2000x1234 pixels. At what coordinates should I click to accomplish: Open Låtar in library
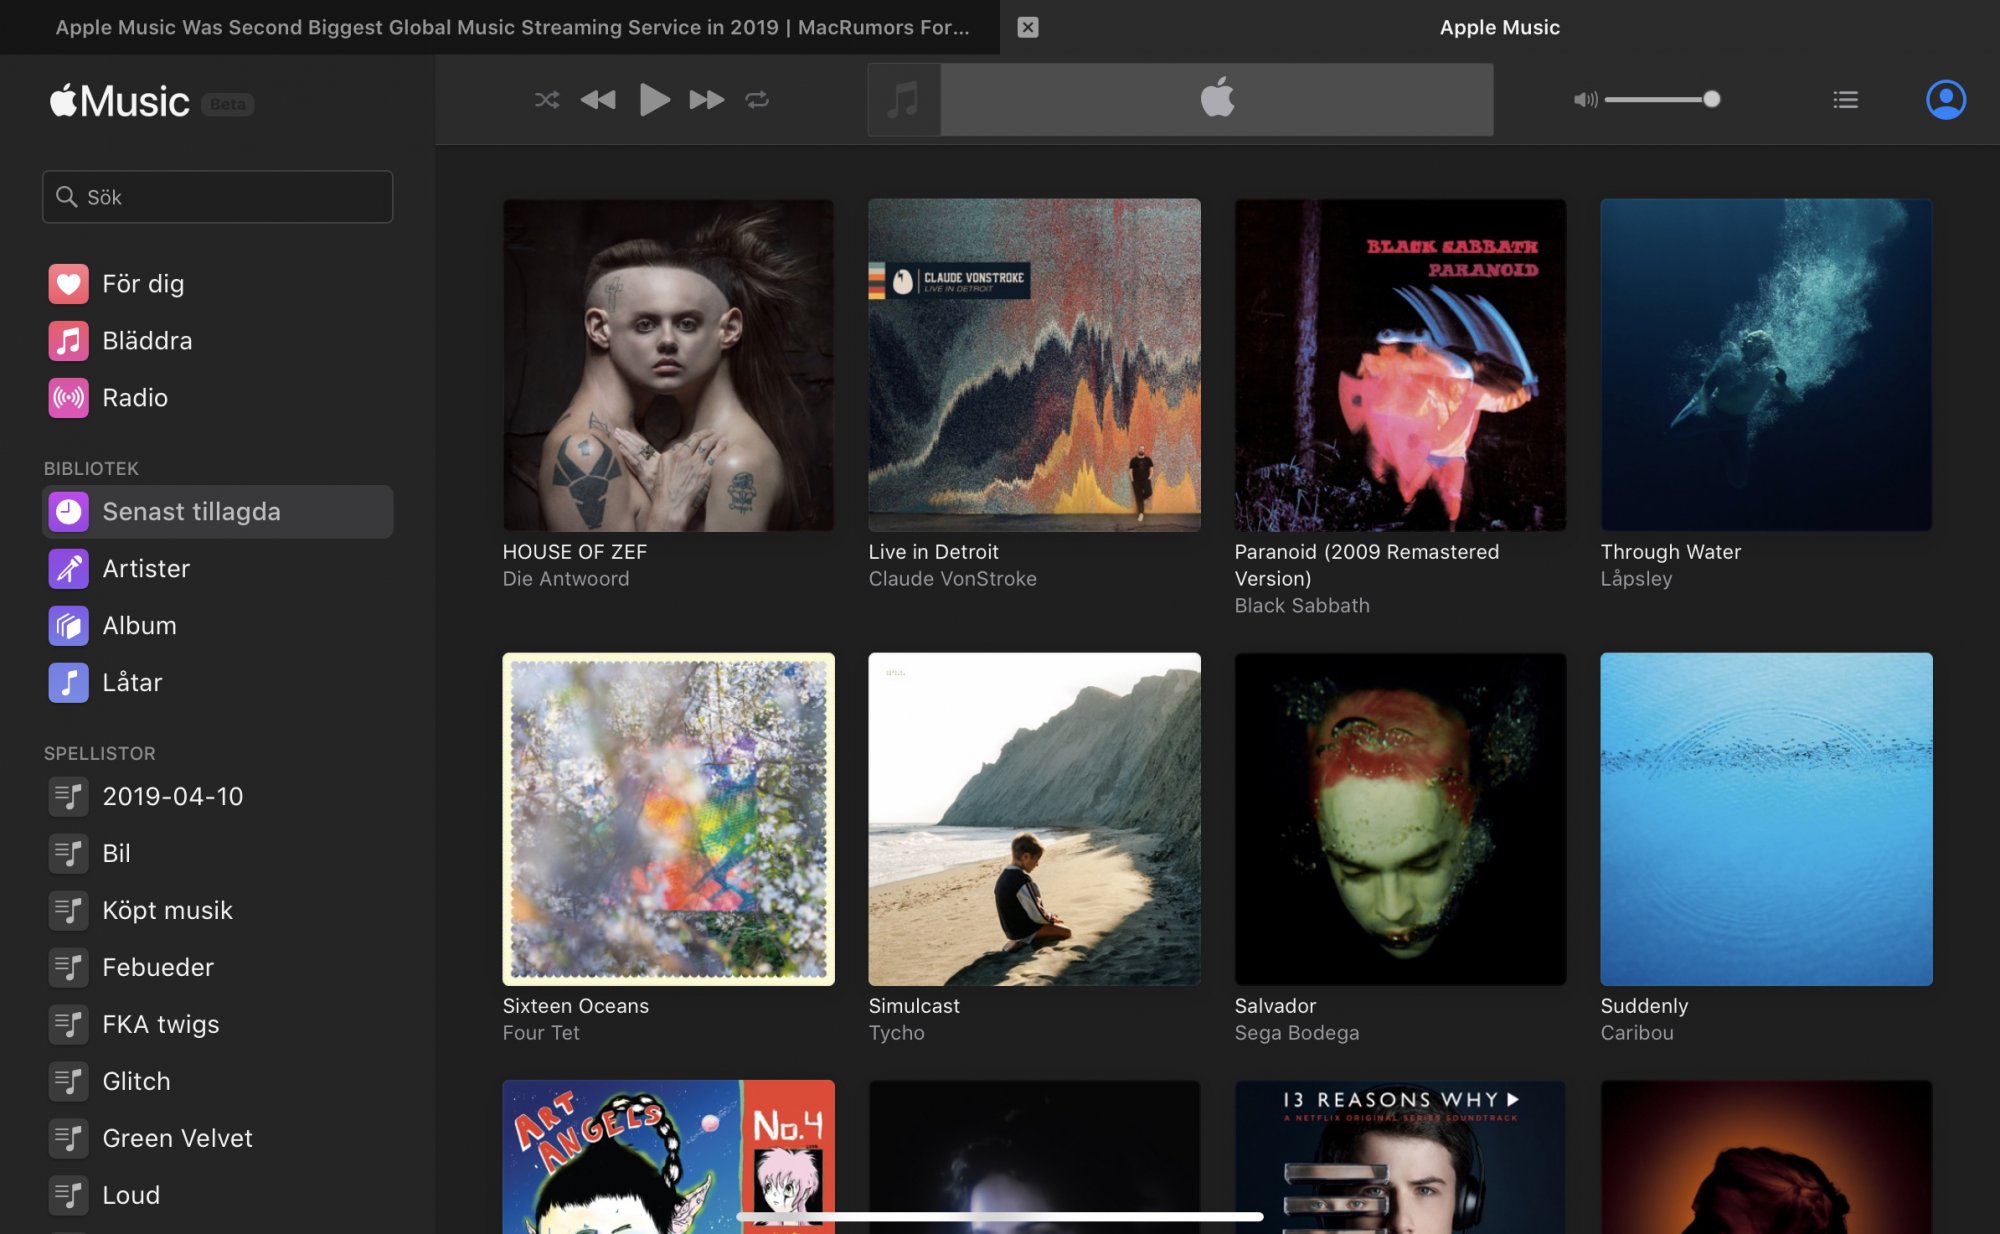[218, 683]
